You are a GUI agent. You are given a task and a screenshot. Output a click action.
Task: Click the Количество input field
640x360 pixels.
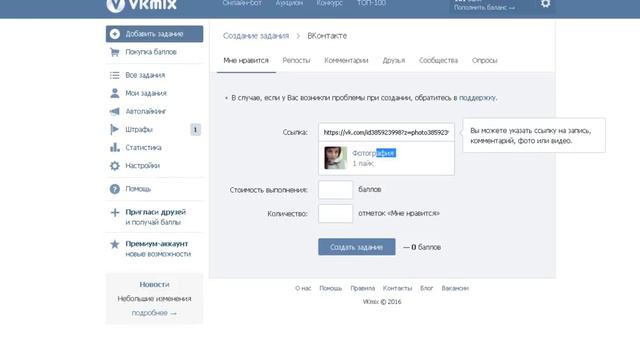coord(336,213)
